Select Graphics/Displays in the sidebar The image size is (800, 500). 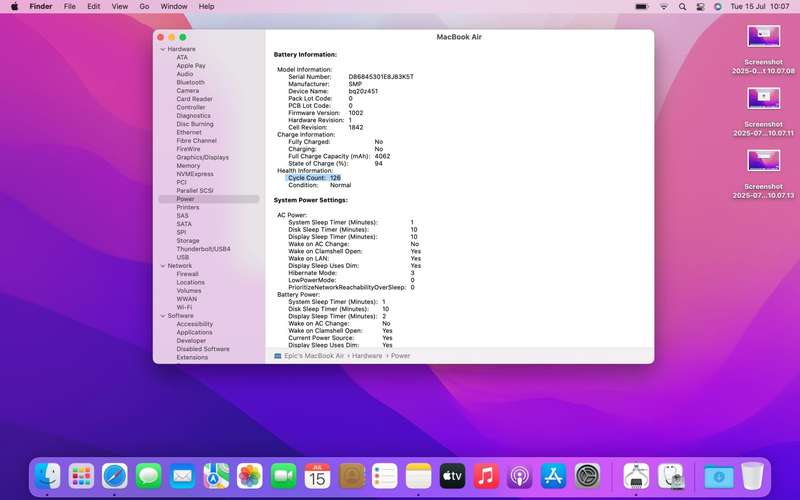(x=203, y=157)
